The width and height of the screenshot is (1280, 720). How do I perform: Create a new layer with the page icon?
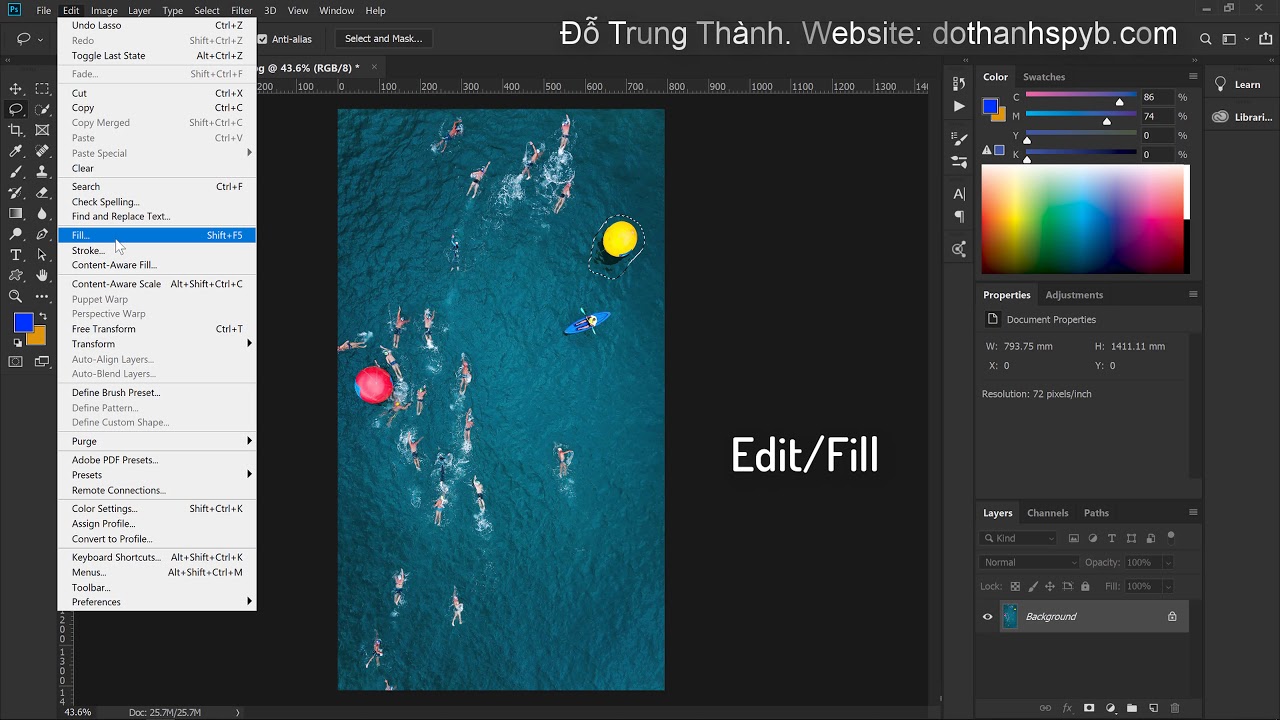[x=1153, y=708]
